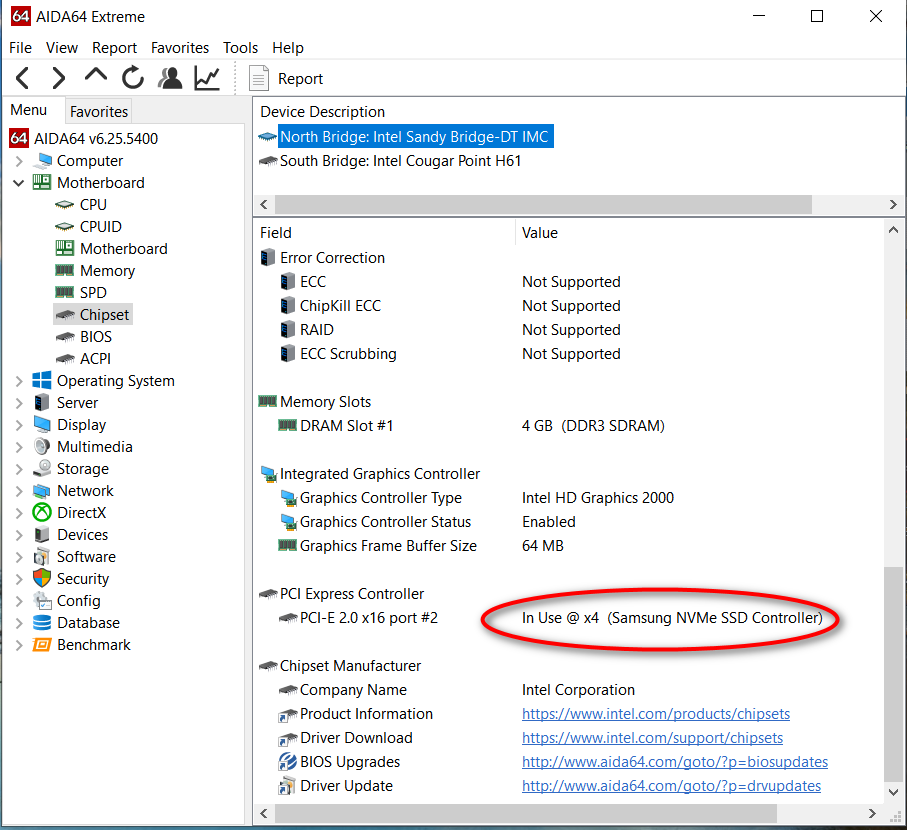Open the Tools menu
The height and width of the screenshot is (830, 907).
240,48
